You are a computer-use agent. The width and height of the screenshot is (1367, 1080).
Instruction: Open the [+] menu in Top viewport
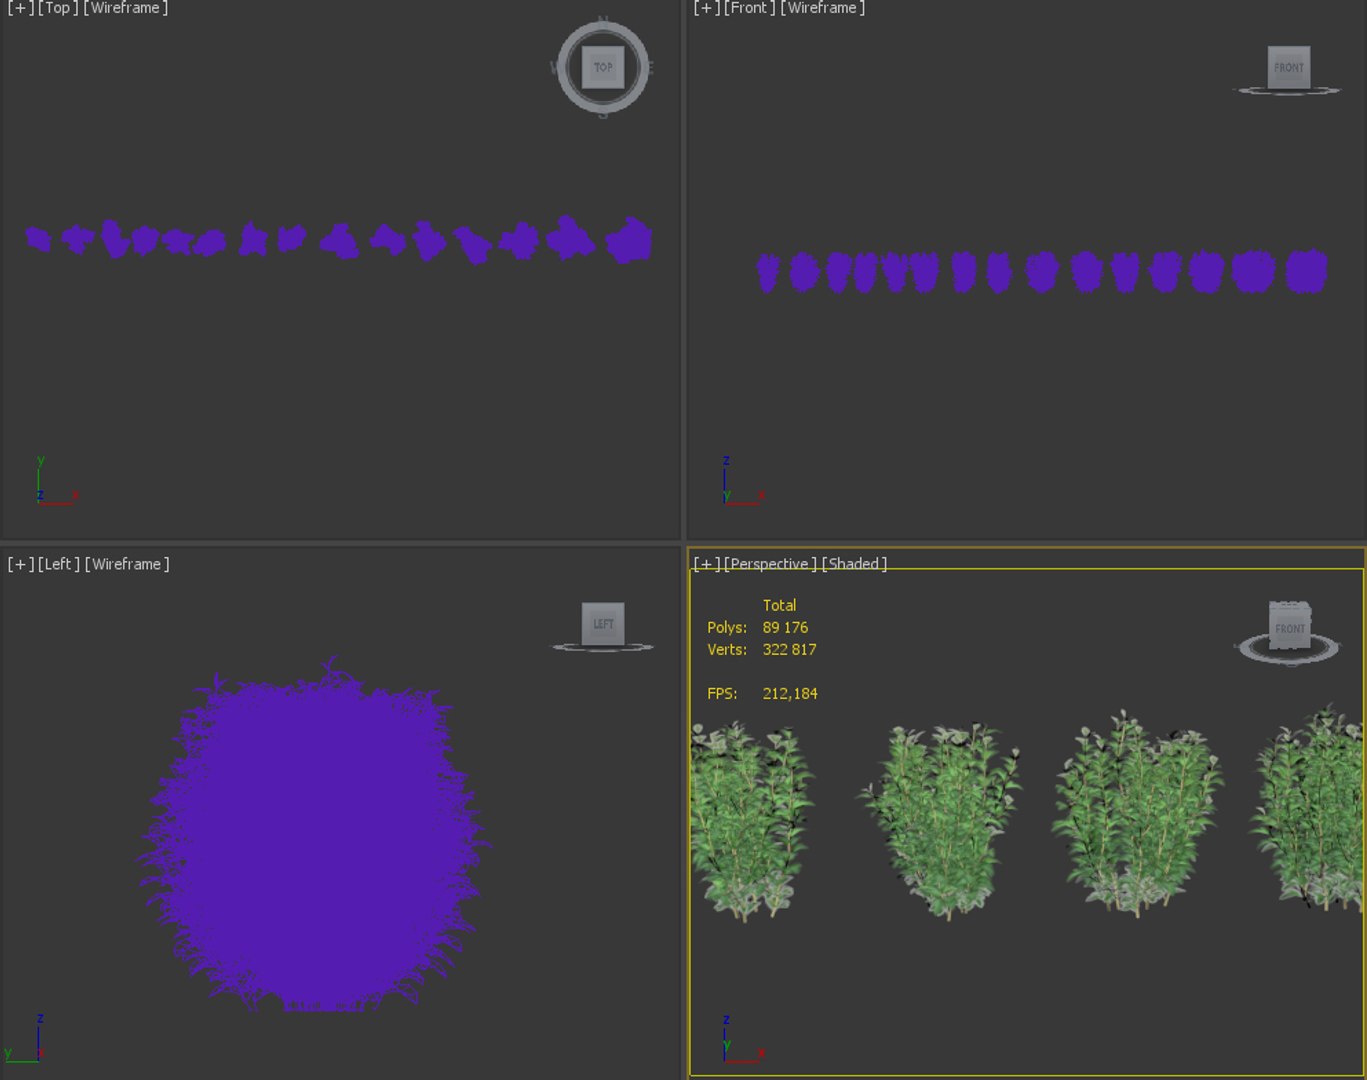20,8
